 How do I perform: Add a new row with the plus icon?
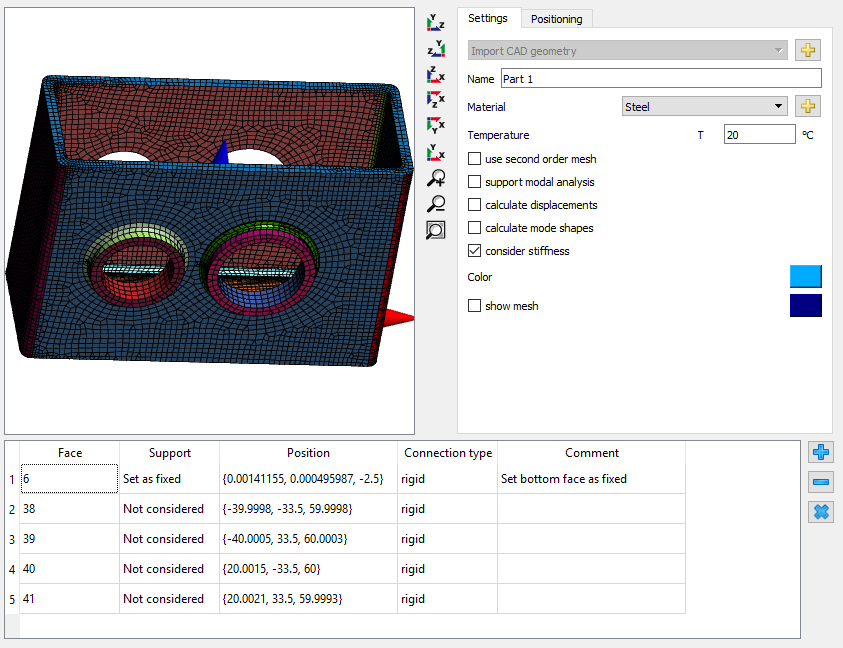coord(821,453)
